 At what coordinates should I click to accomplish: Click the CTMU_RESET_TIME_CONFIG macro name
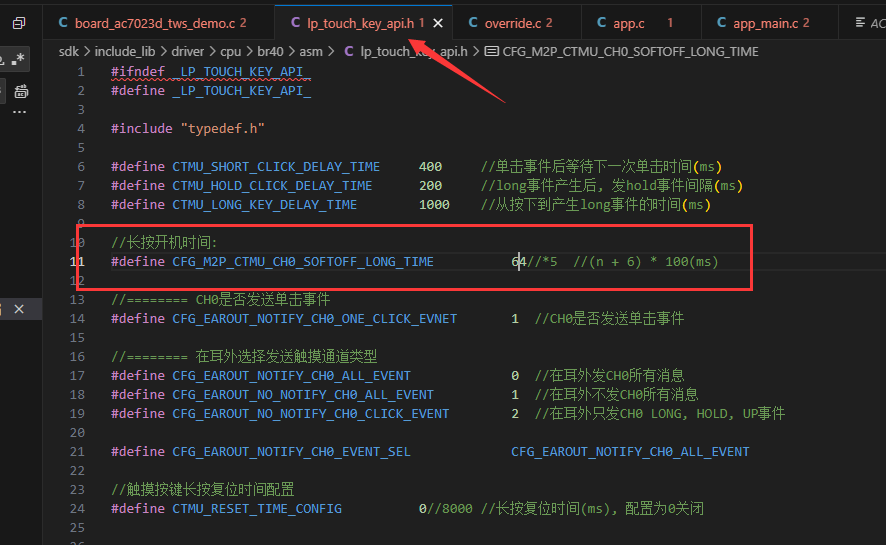[x=257, y=508]
